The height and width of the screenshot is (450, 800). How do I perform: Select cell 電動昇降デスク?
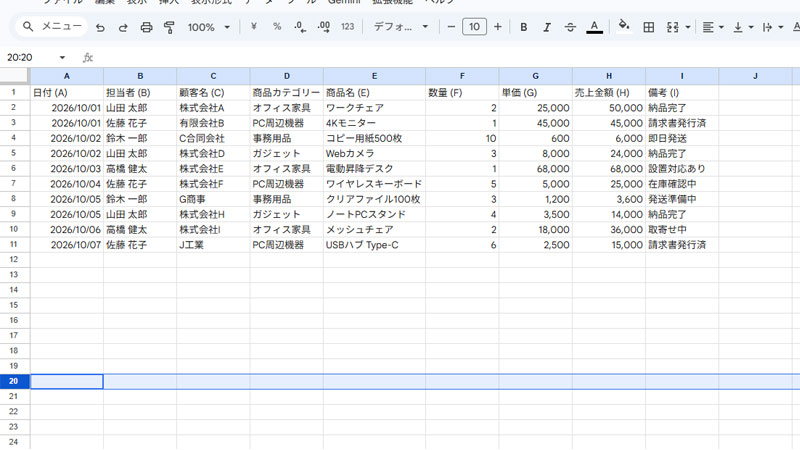[374, 168]
